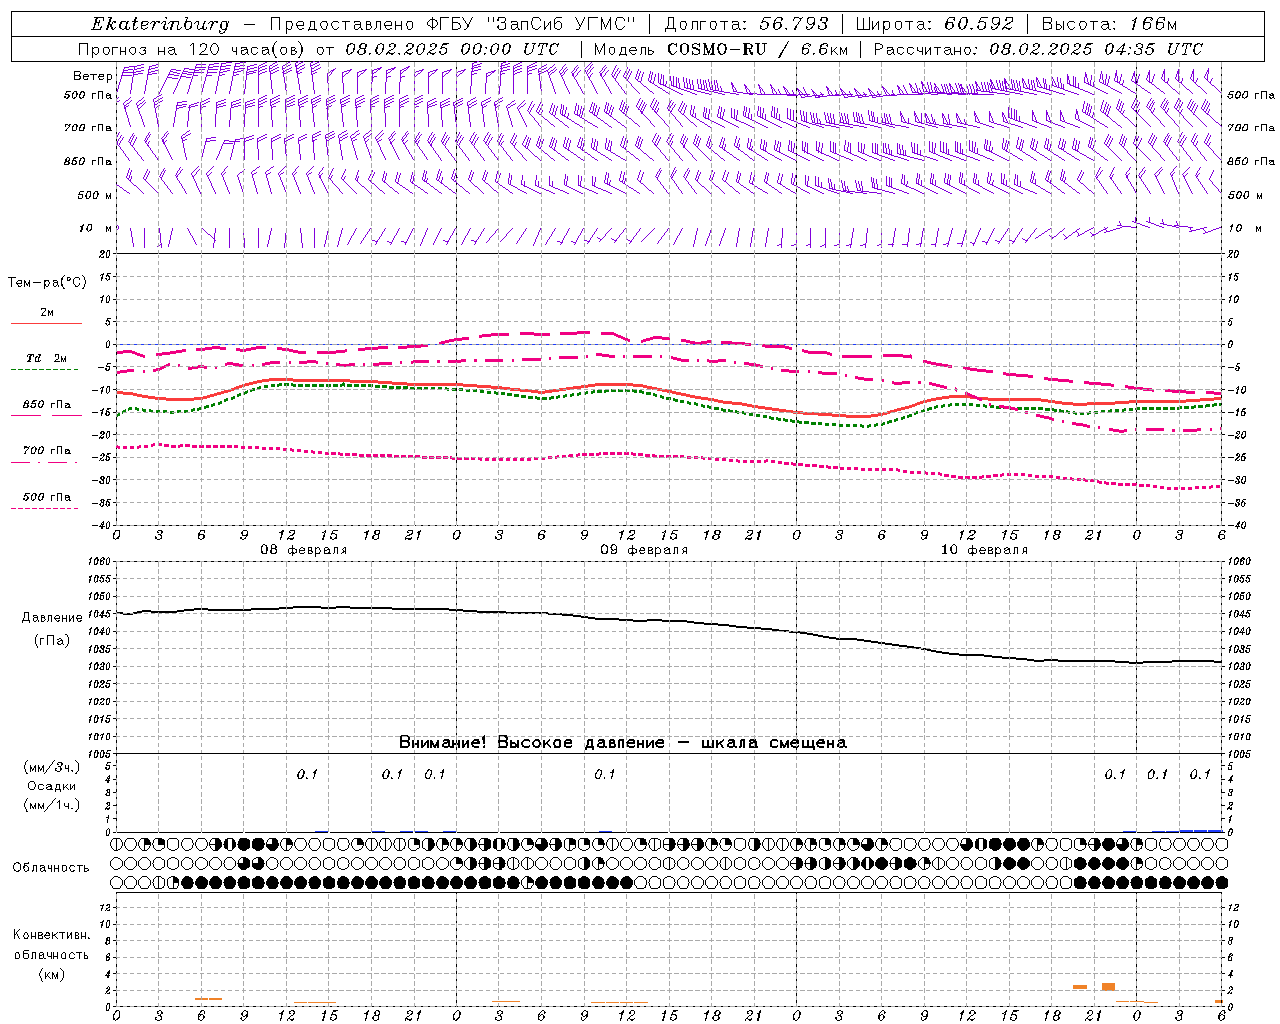Click the Прогноз на 120 часа(ов) header text
This screenshot has height=1024, width=1280.
click(x=192, y=49)
